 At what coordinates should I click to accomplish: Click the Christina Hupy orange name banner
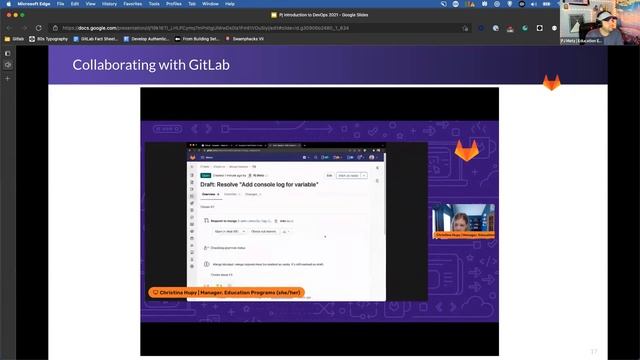(x=227, y=293)
